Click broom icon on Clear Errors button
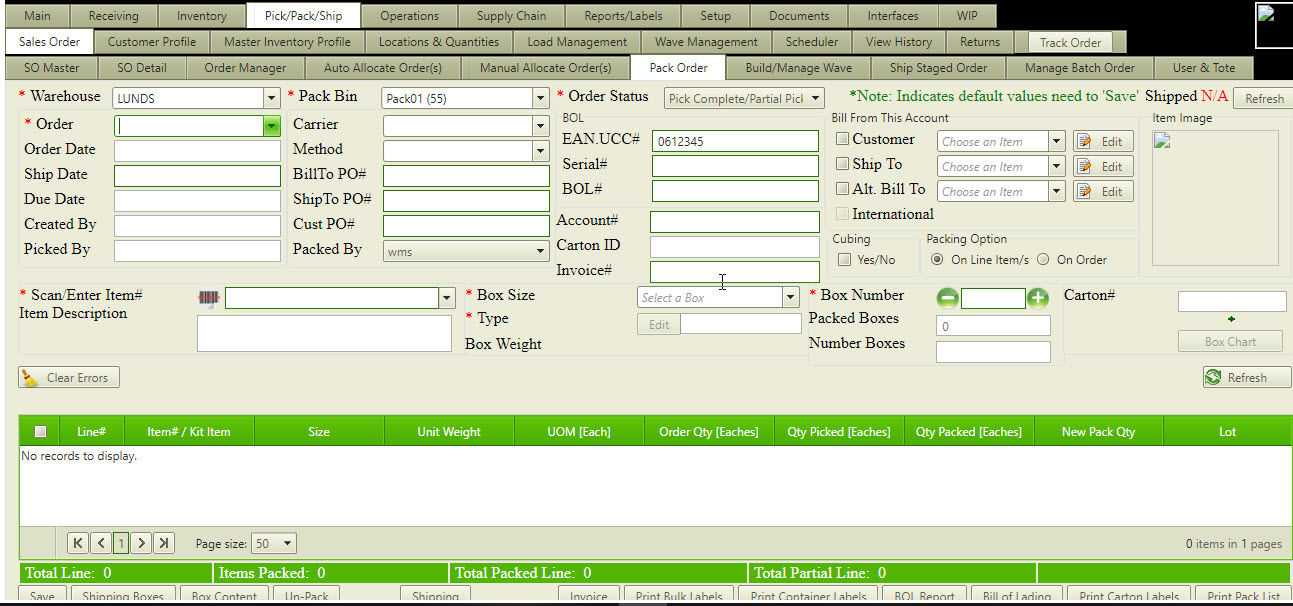 click(32, 378)
